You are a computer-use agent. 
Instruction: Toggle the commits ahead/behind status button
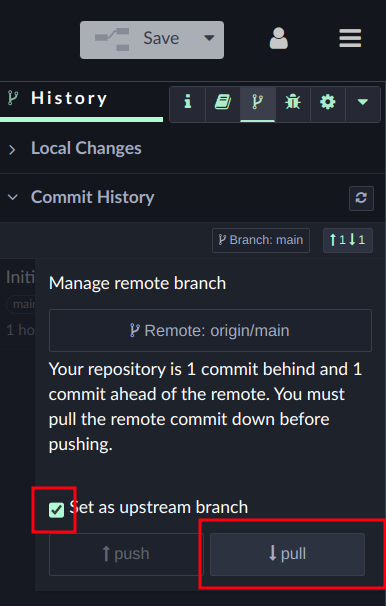point(348,240)
